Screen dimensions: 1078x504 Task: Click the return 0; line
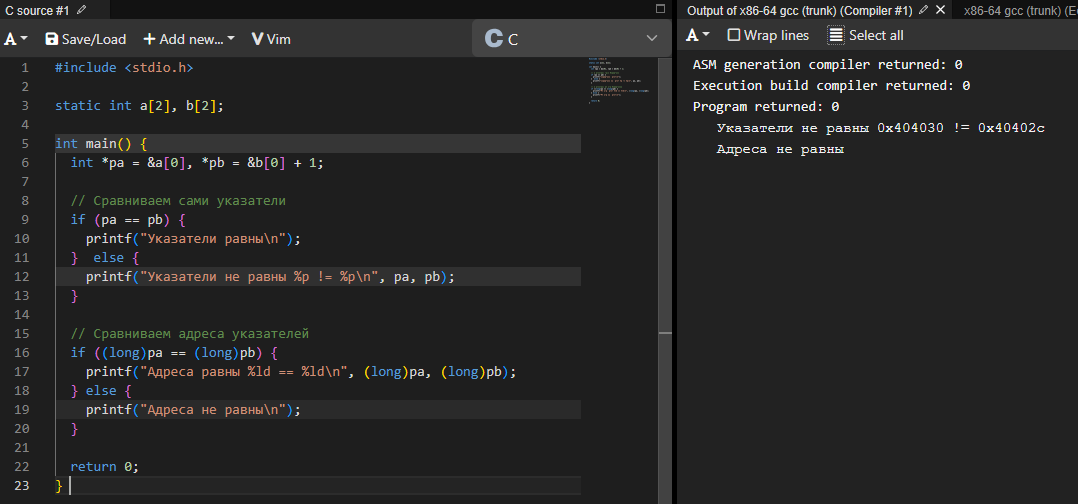pyautogui.click(x=104, y=466)
